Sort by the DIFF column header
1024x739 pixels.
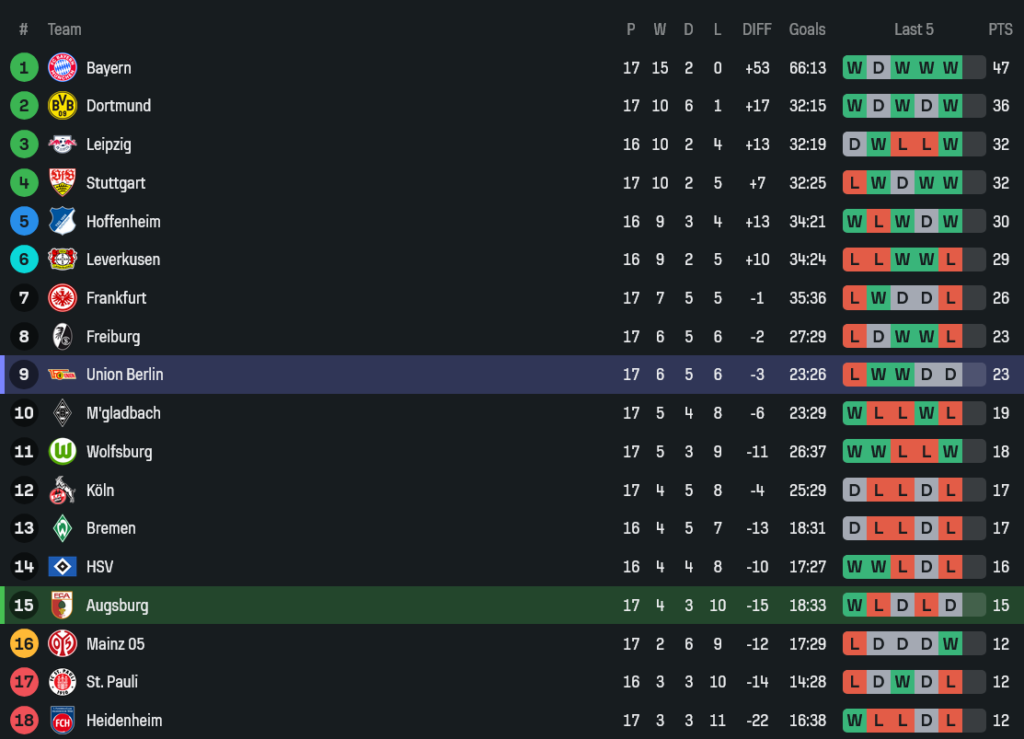tap(757, 30)
